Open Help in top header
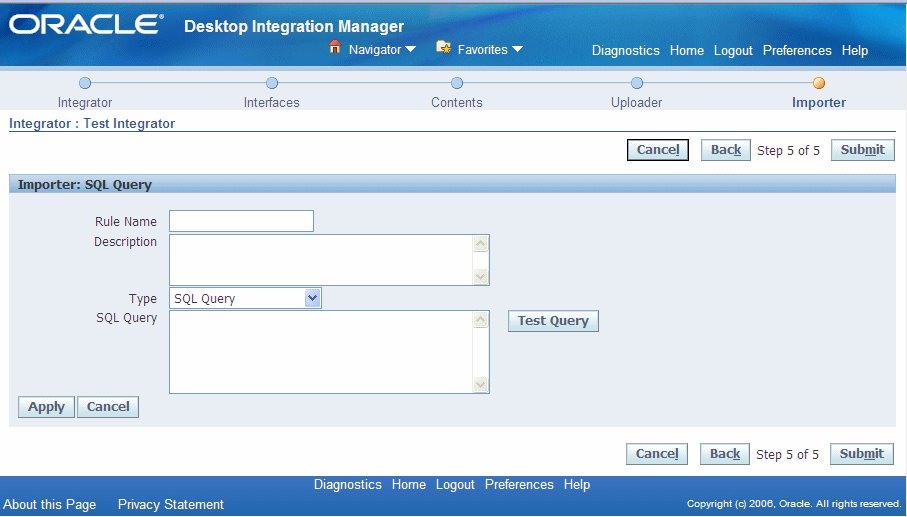Viewport: 907px width, 517px height. [x=855, y=51]
